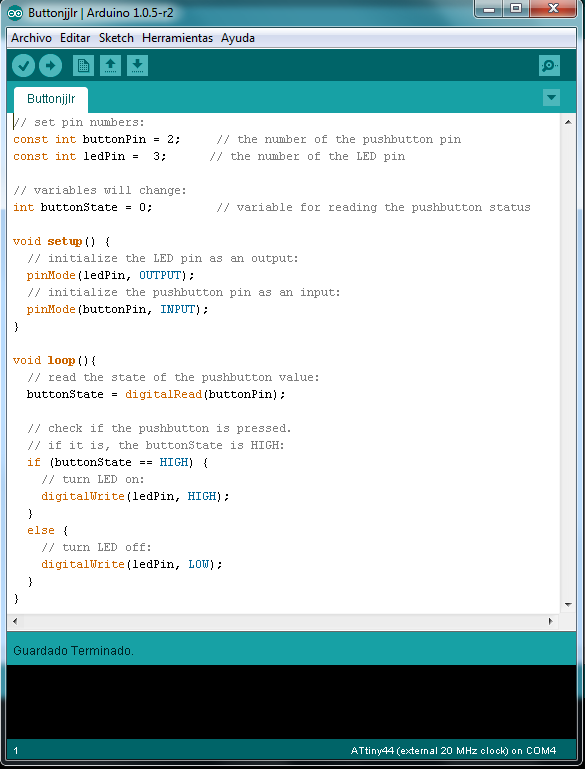Screen dimensions: 585x769
Task: Click 'pinMode(buttonPin, INPUT);' line
Action: coord(118,309)
